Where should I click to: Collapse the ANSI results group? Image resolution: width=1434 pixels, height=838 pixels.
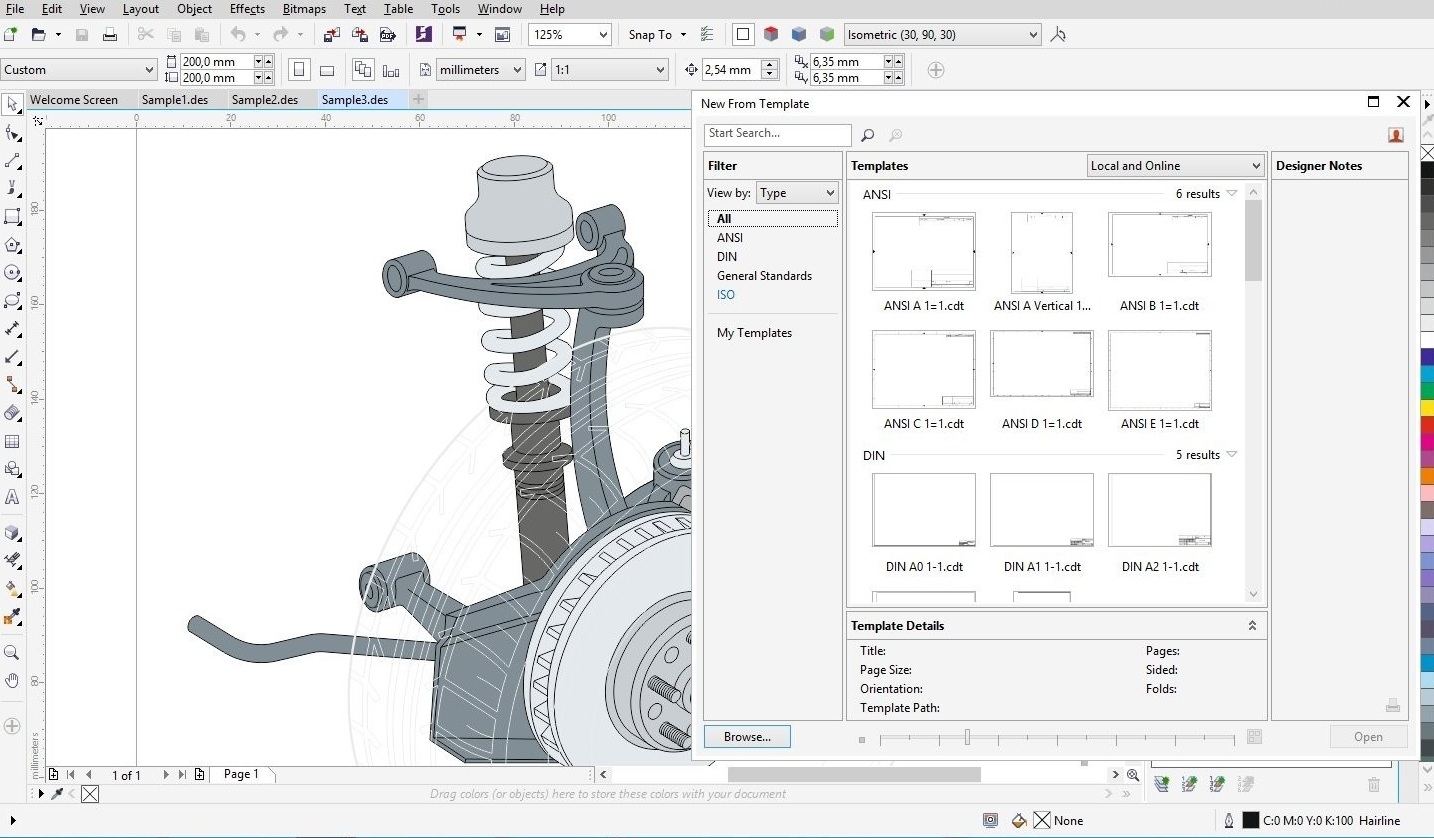coord(1231,194)
